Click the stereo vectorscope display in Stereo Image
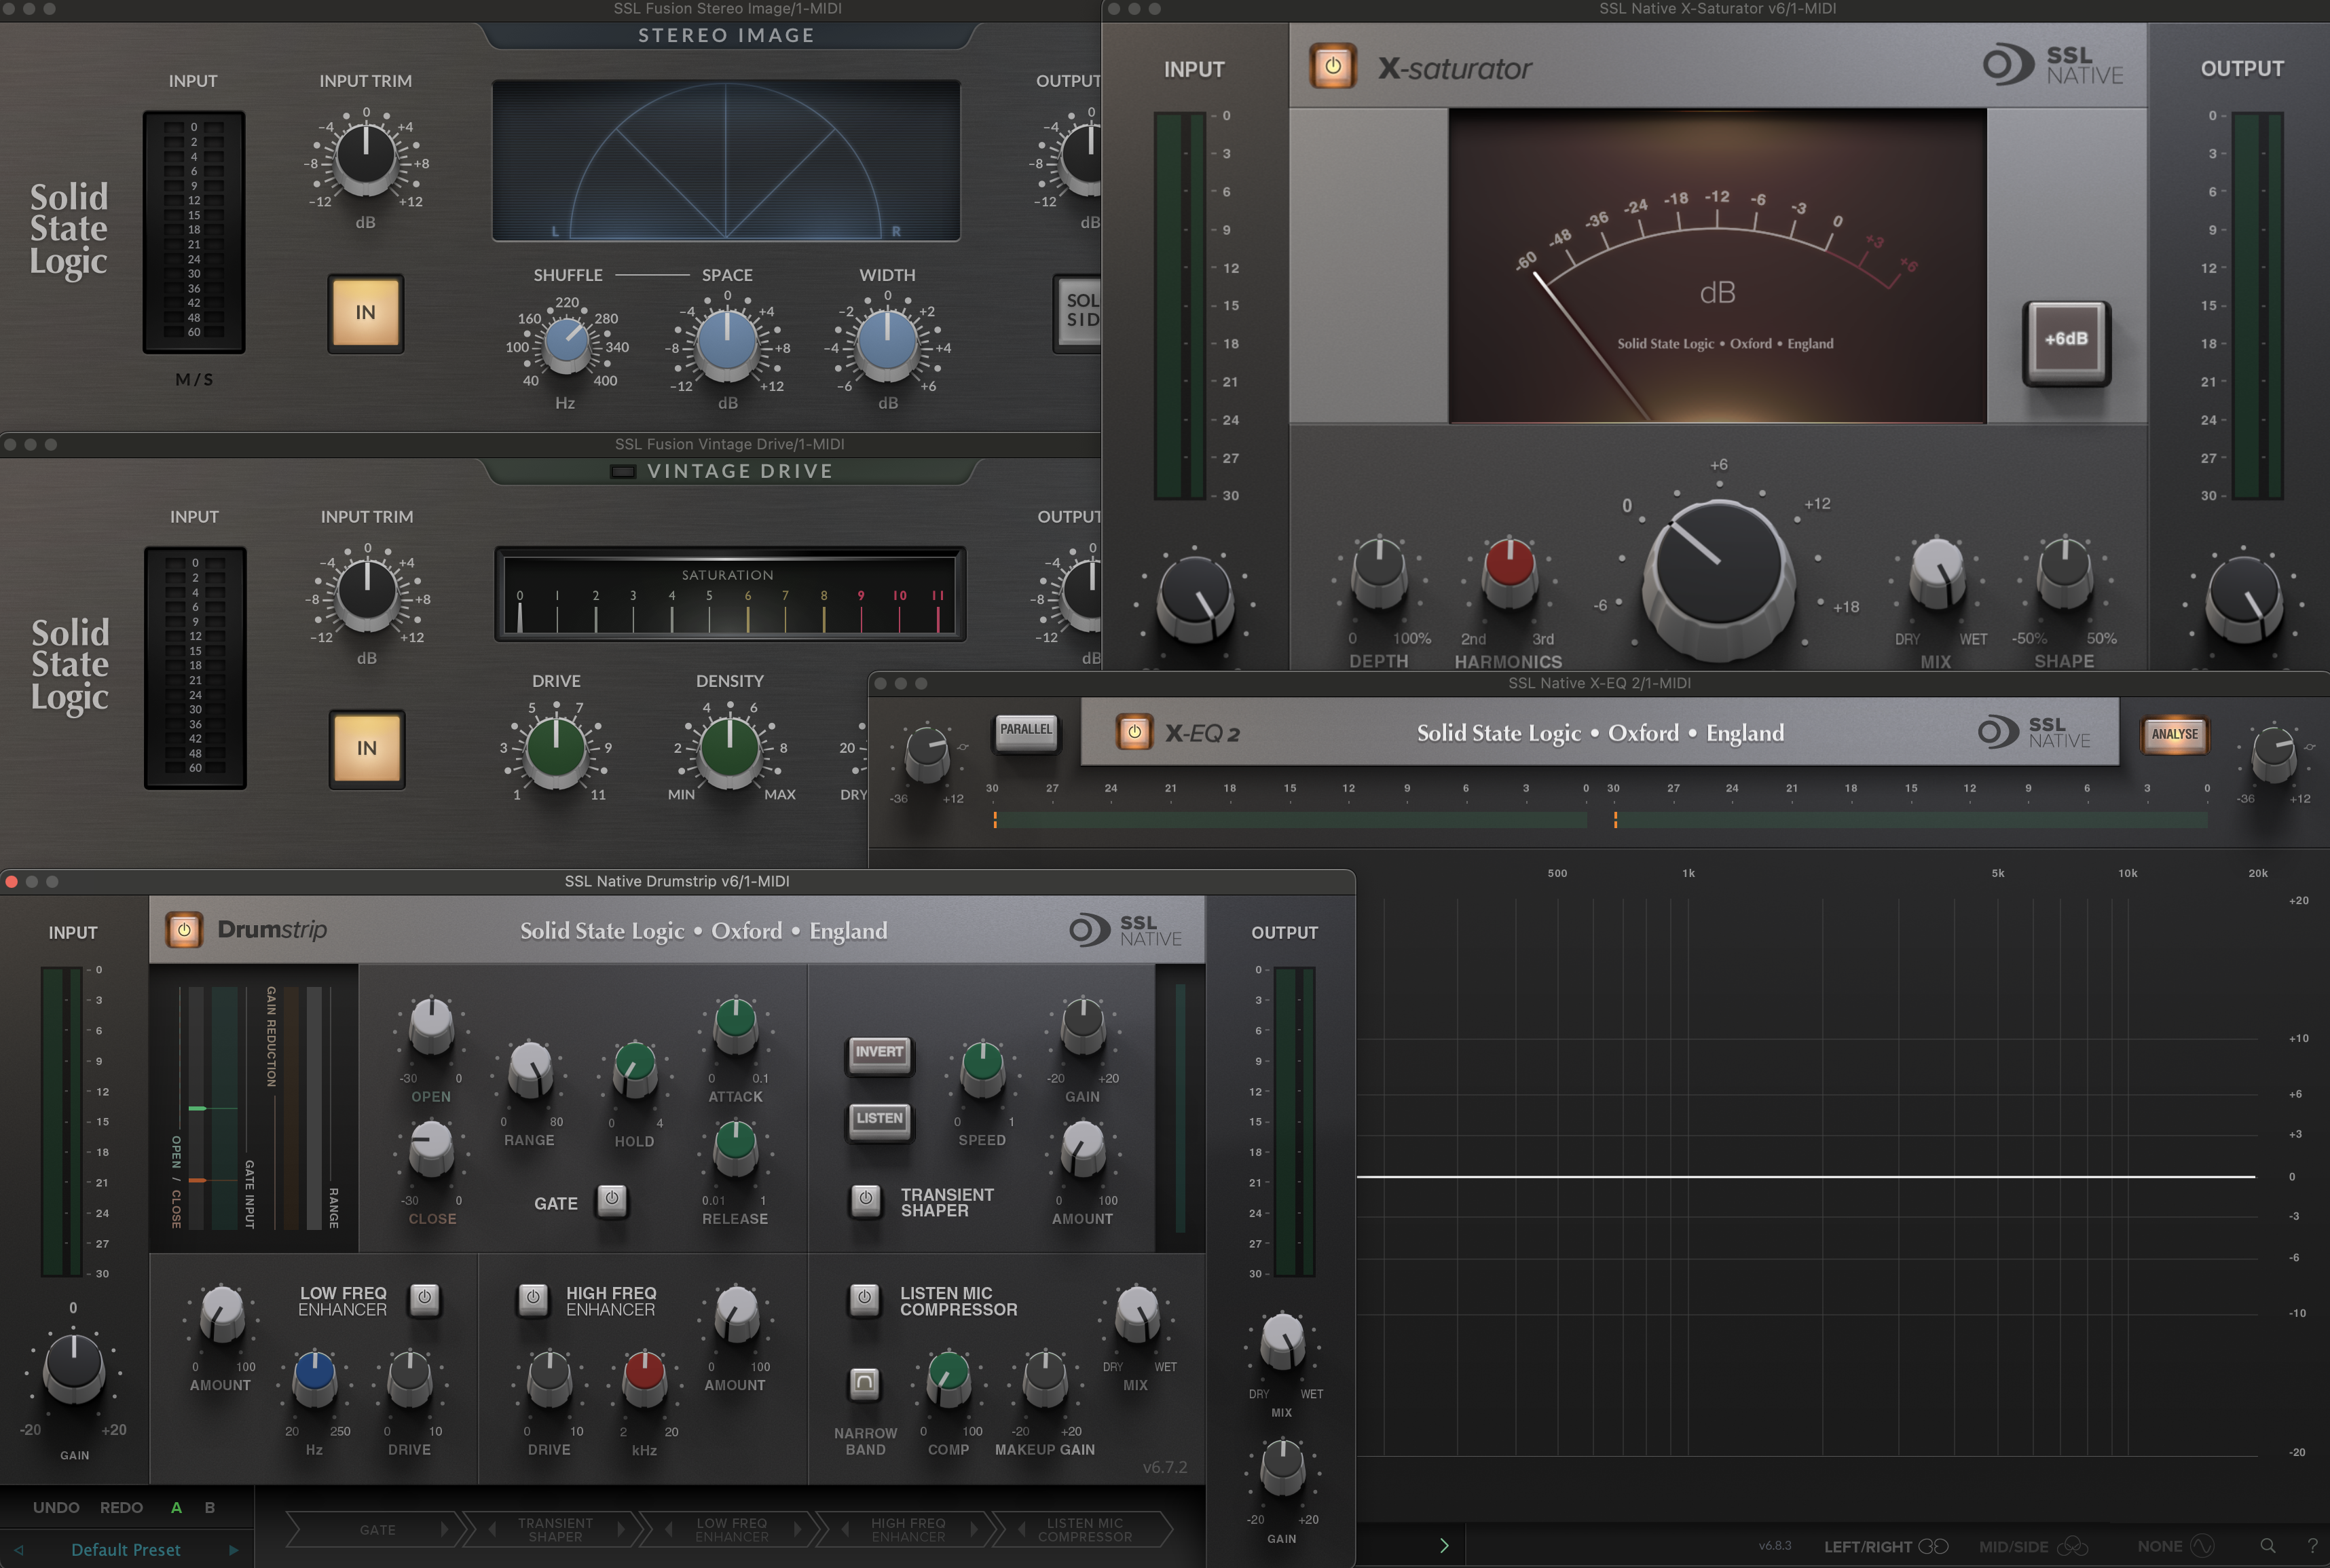This screenshot has height=1568, width=2330. coord(726,161)
